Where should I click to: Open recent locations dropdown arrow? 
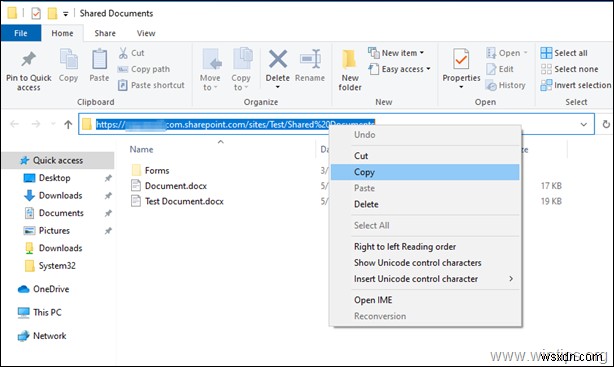click(53, 124)
